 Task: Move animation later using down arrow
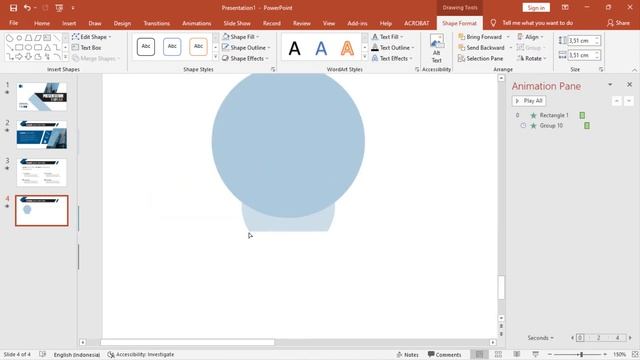(629, 101)
